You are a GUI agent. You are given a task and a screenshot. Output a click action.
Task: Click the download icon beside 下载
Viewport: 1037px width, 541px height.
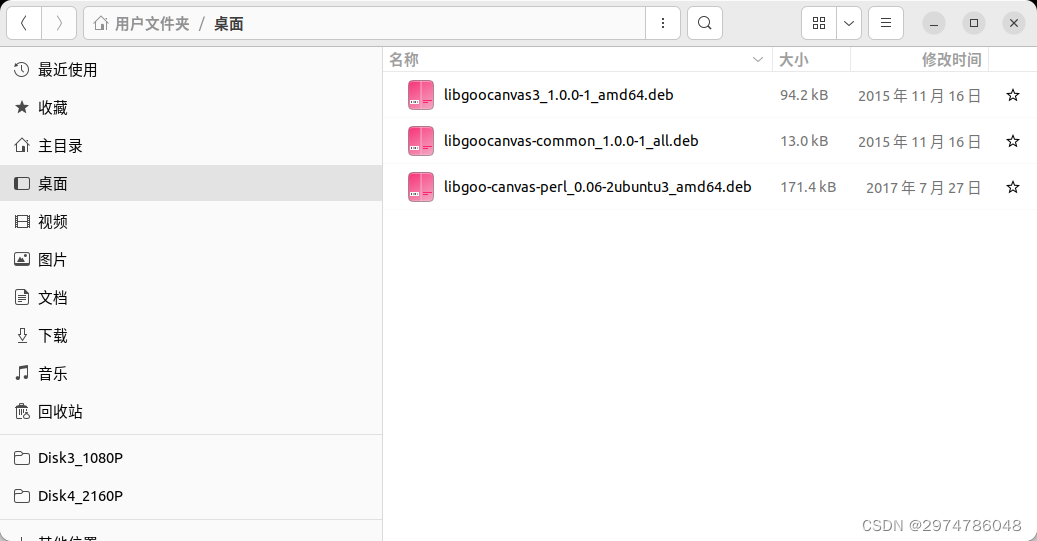tap(22, 335)
